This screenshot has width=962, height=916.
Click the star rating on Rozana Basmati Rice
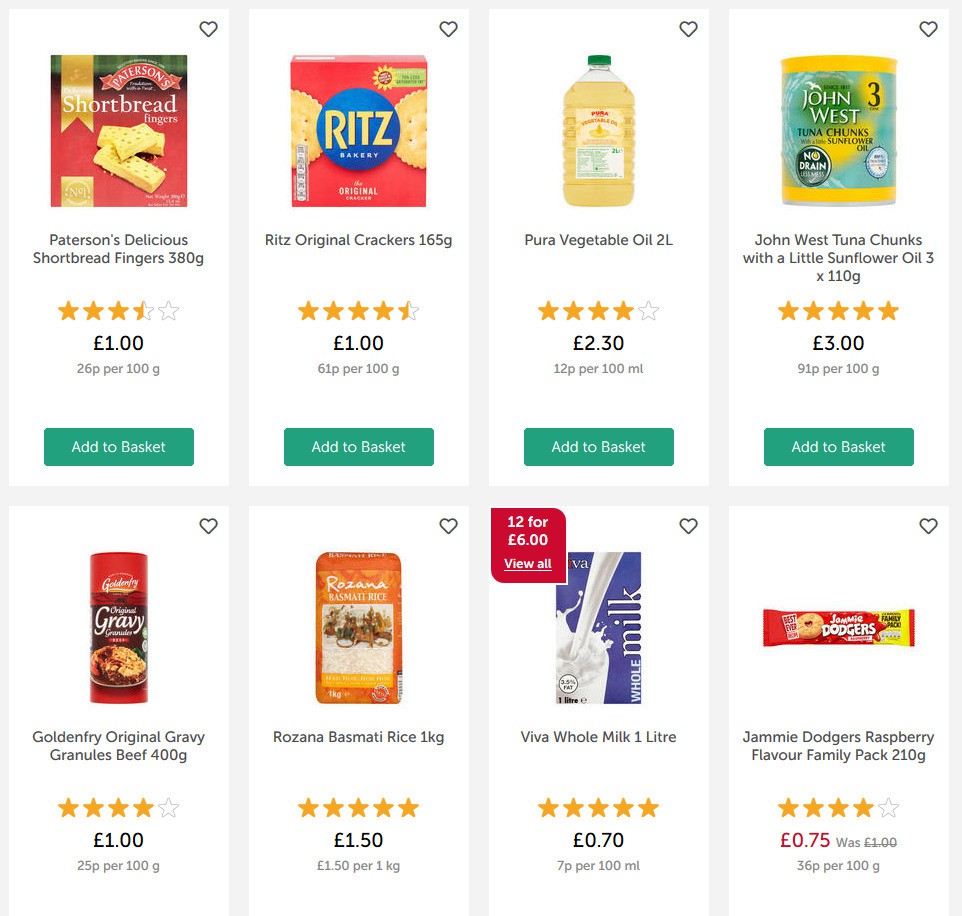point(358,807)
